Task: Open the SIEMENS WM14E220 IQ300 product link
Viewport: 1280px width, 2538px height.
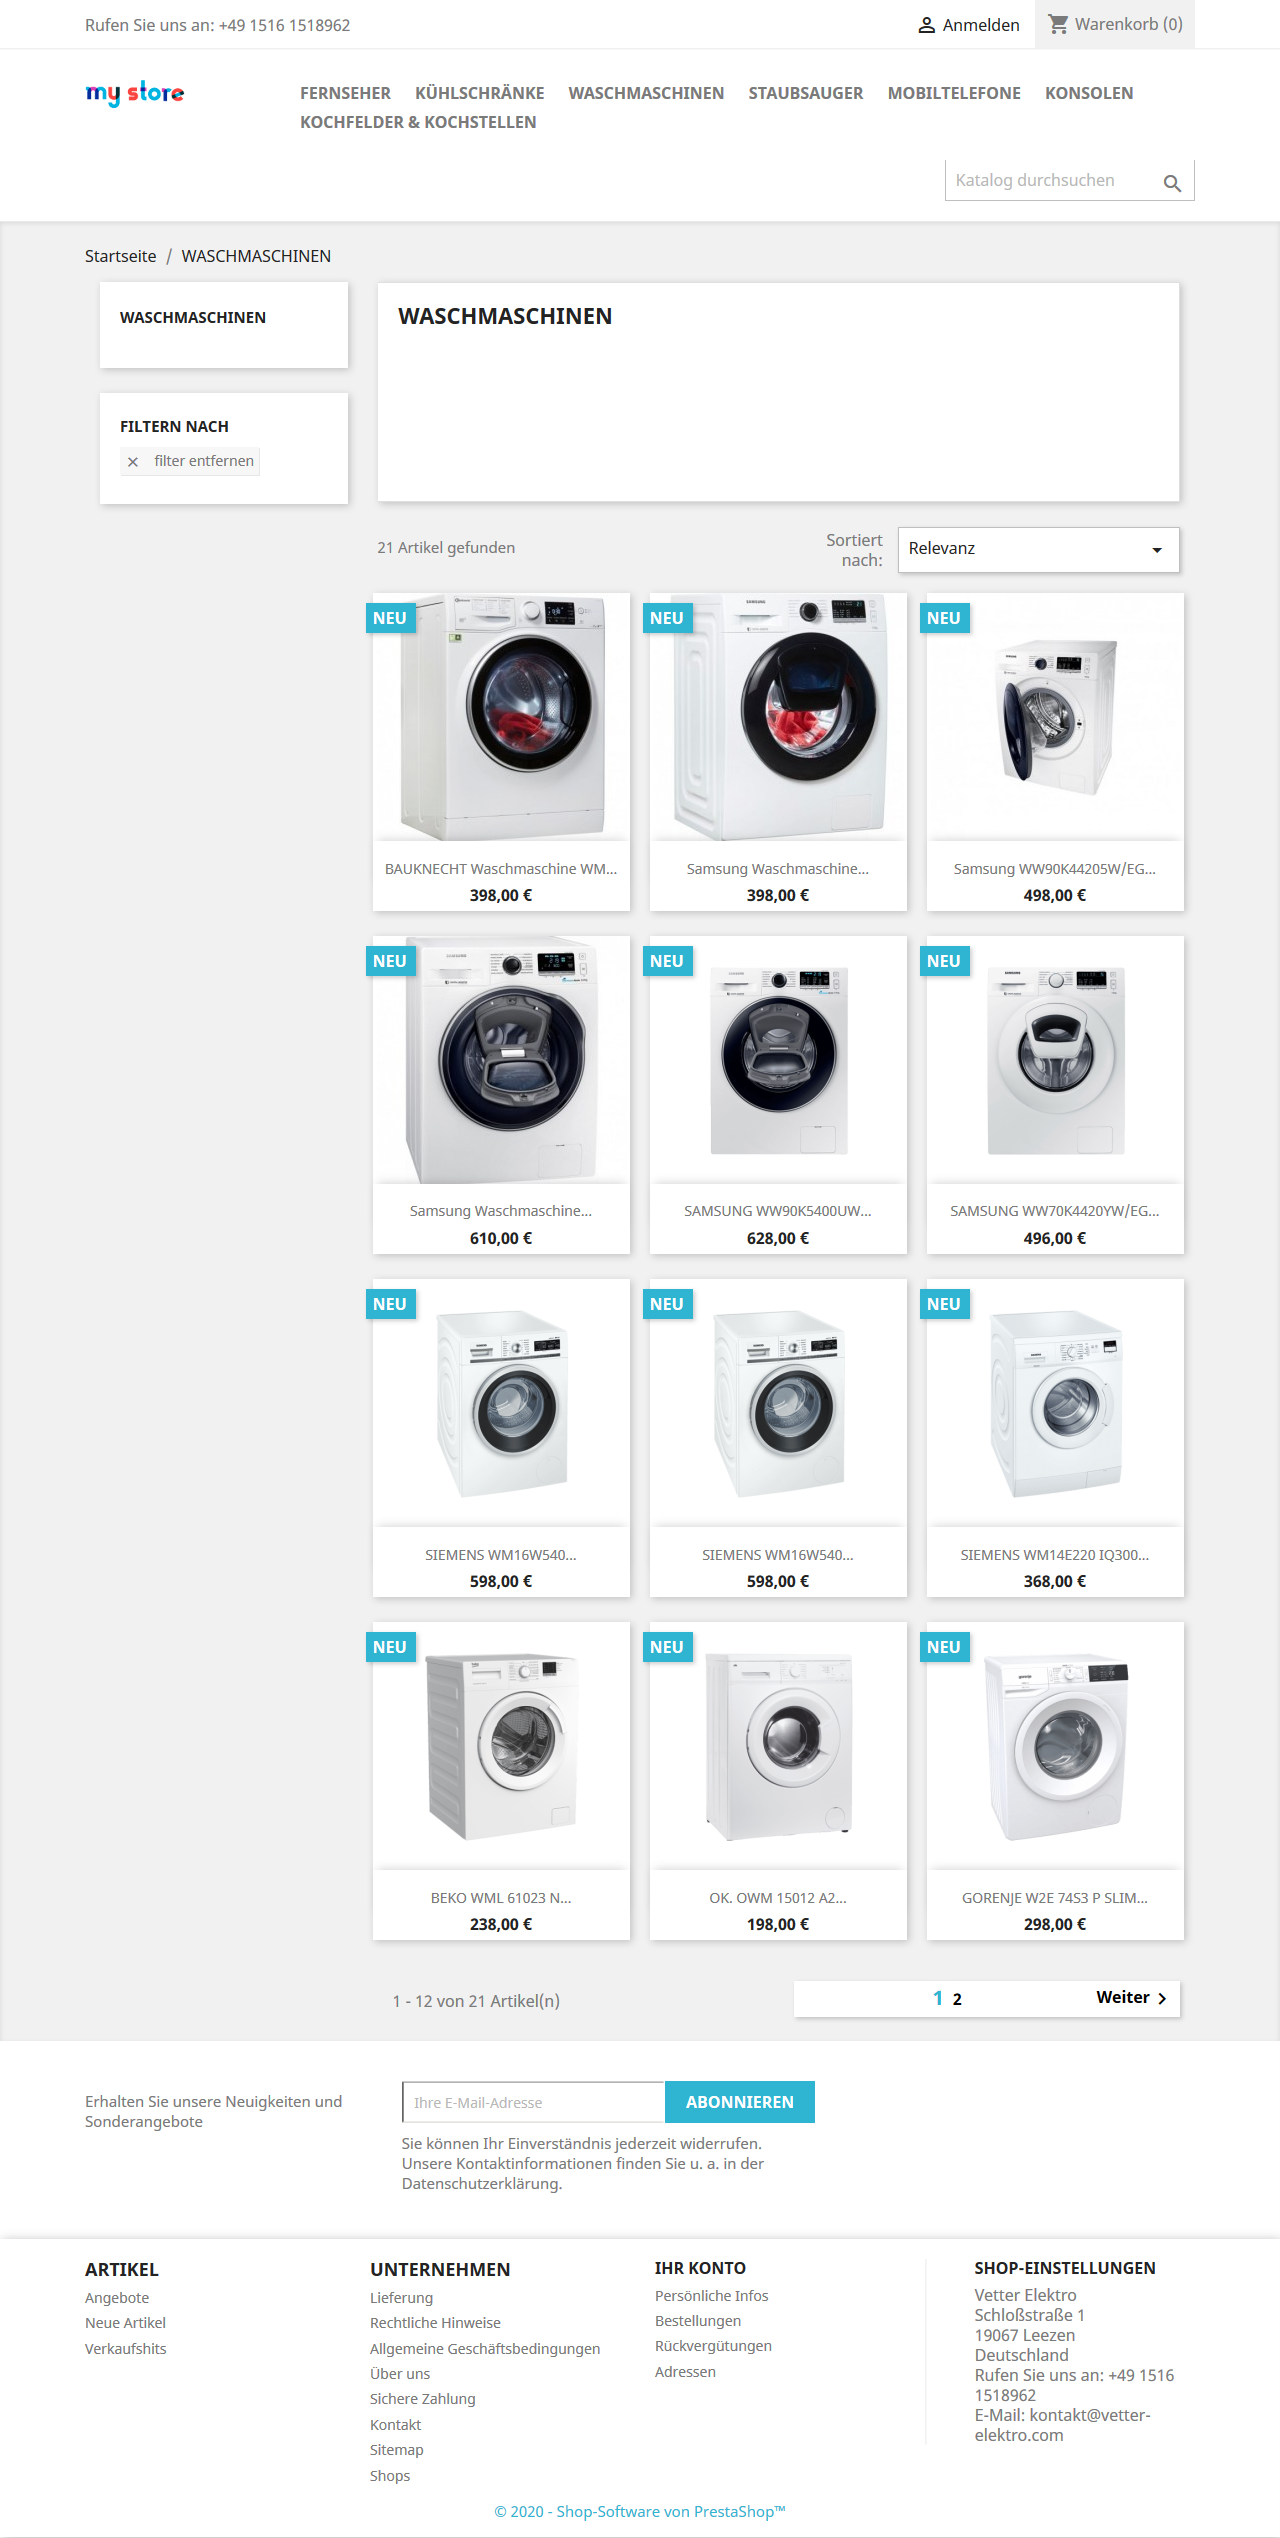Action: pyautogui.click(x=1054, y=1555)
